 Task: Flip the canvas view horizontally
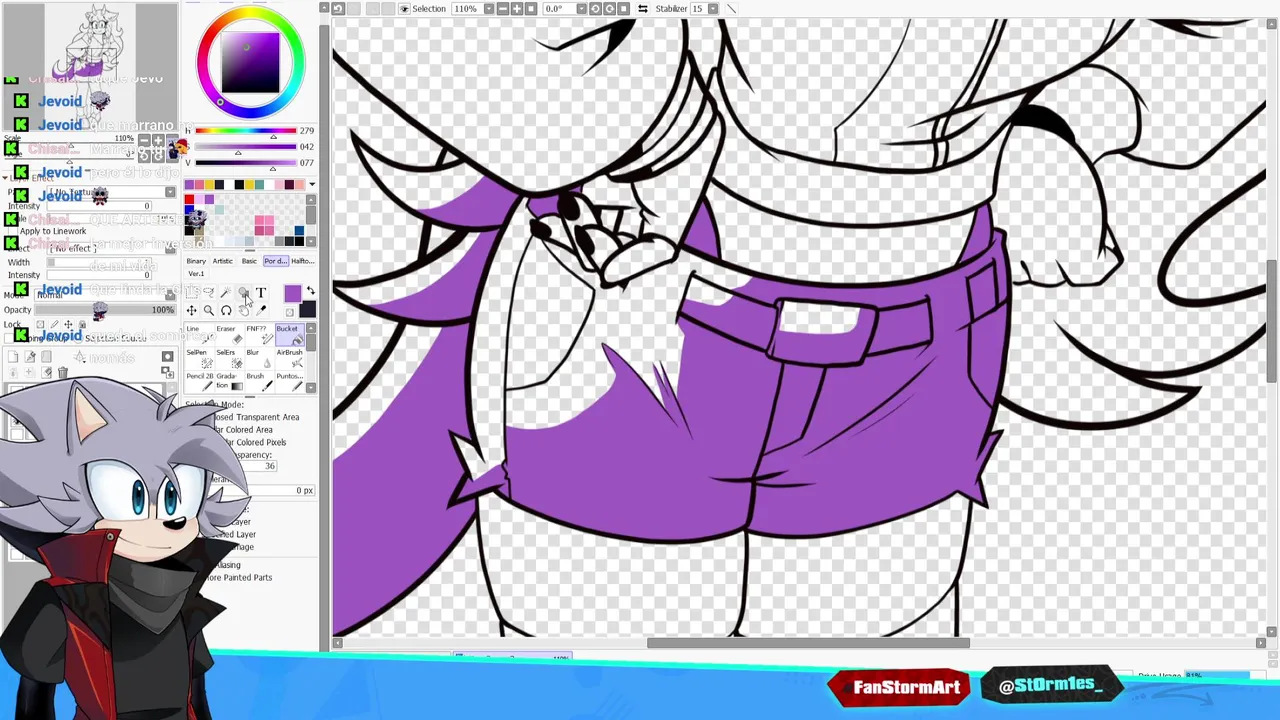[643, 8]
